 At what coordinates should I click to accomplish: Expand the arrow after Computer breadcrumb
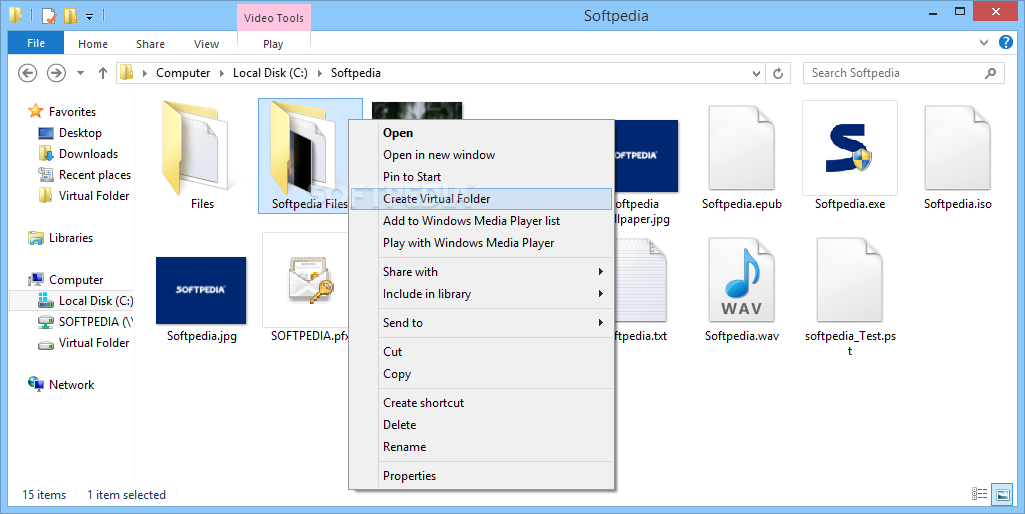[222, 73]
